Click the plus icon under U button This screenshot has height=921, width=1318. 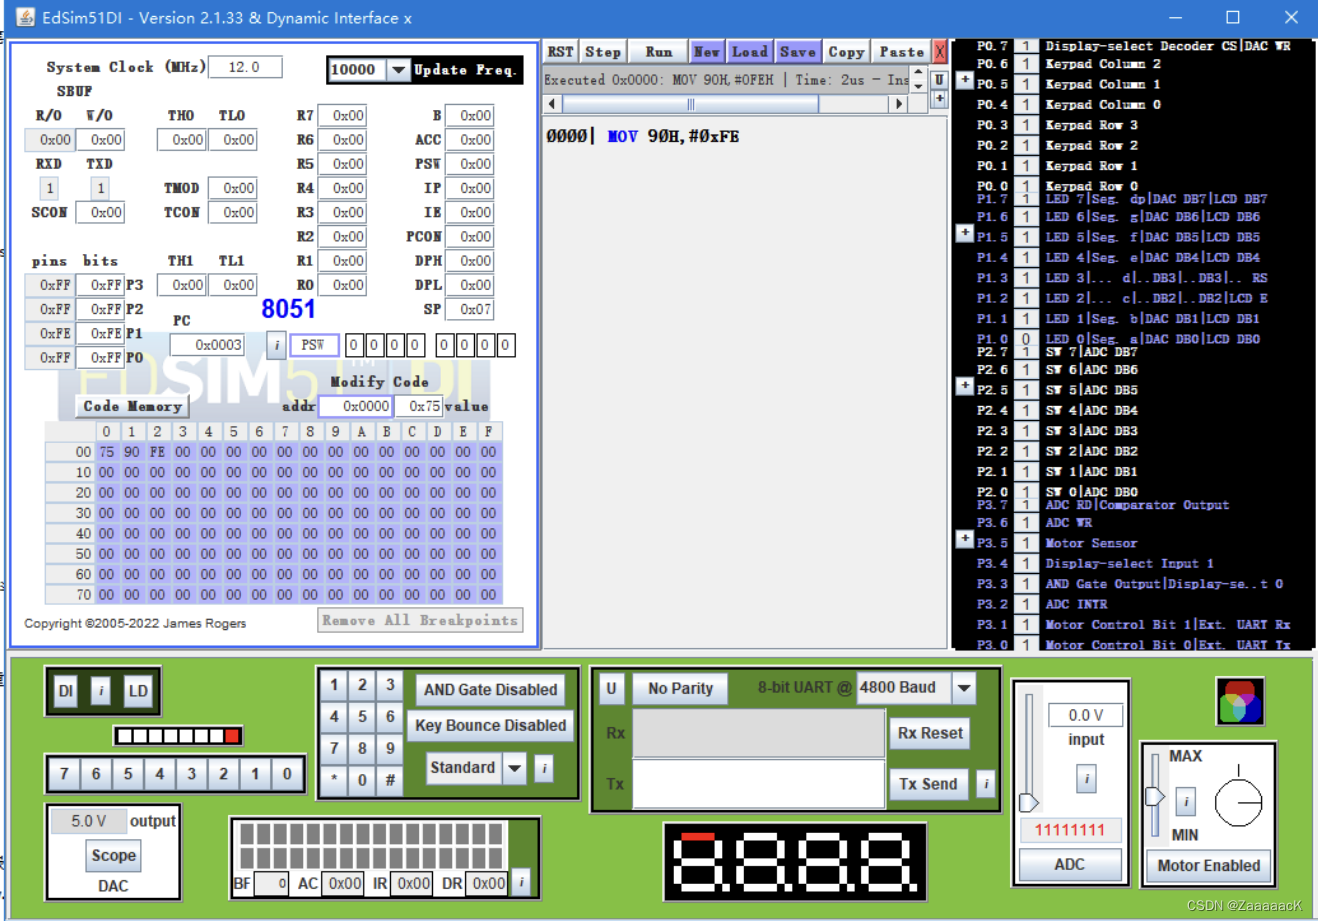[939, 98]
